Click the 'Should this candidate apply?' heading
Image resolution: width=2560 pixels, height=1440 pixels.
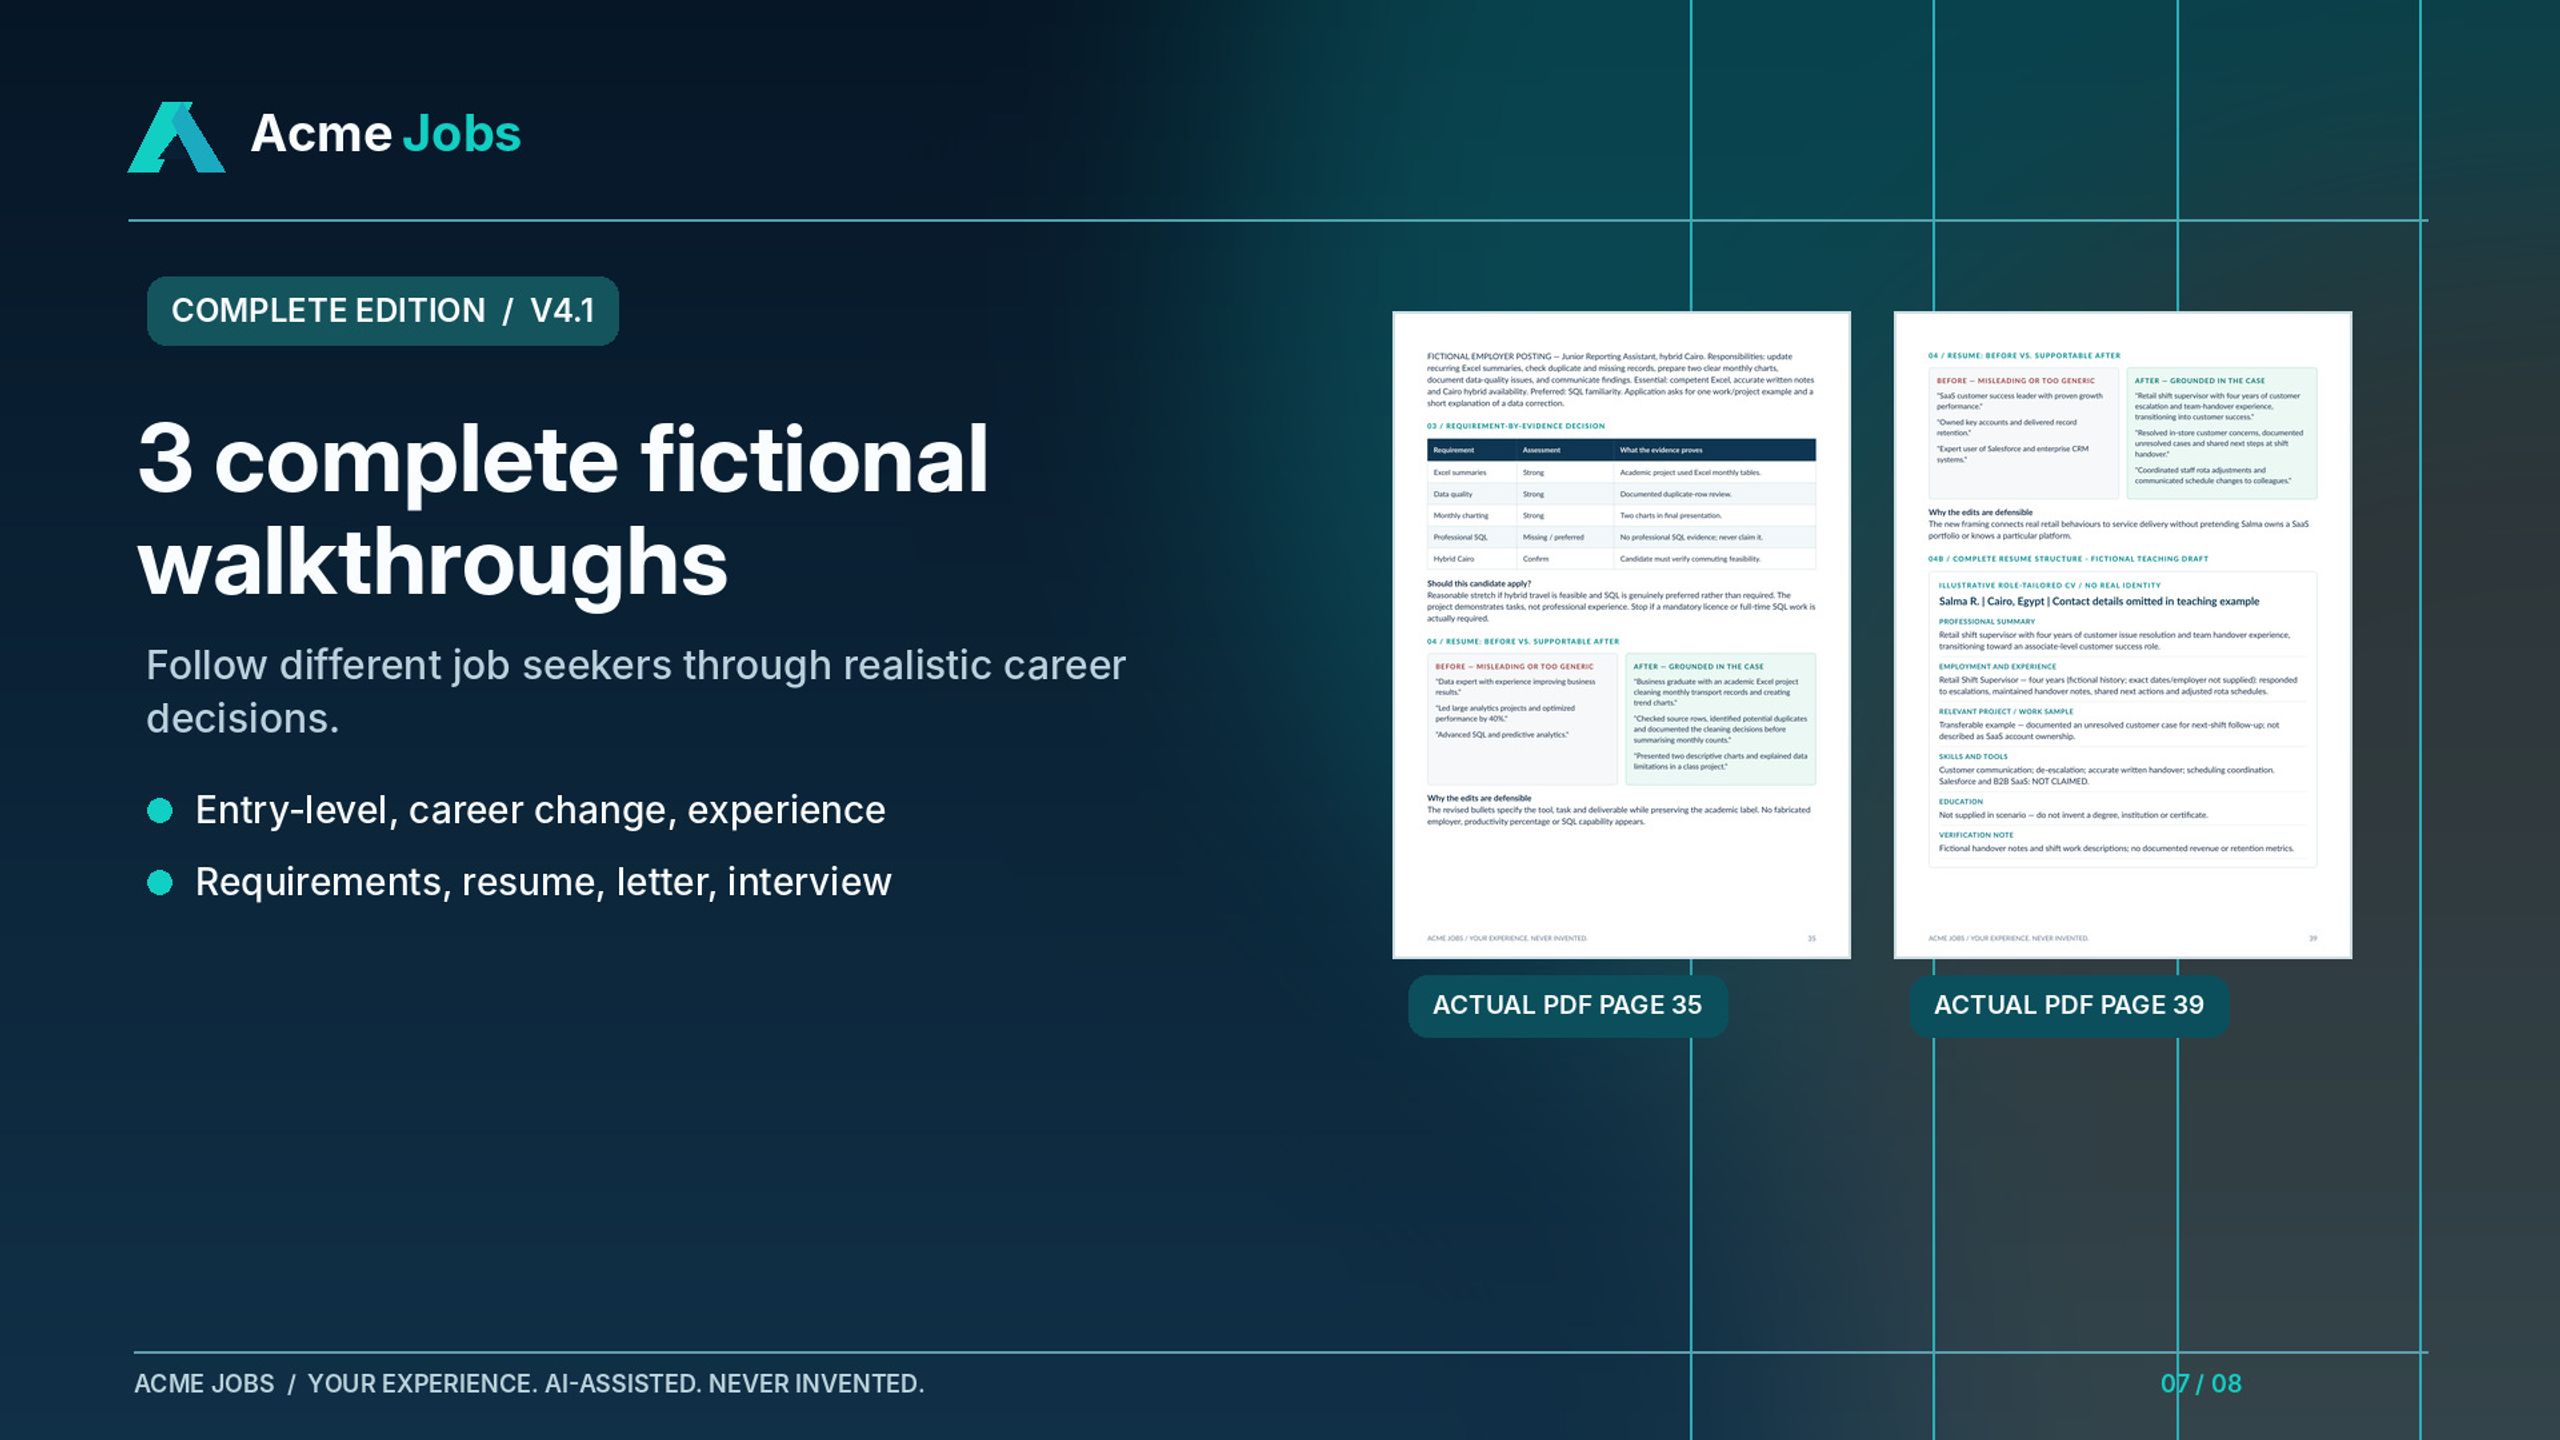point(1478,584)
